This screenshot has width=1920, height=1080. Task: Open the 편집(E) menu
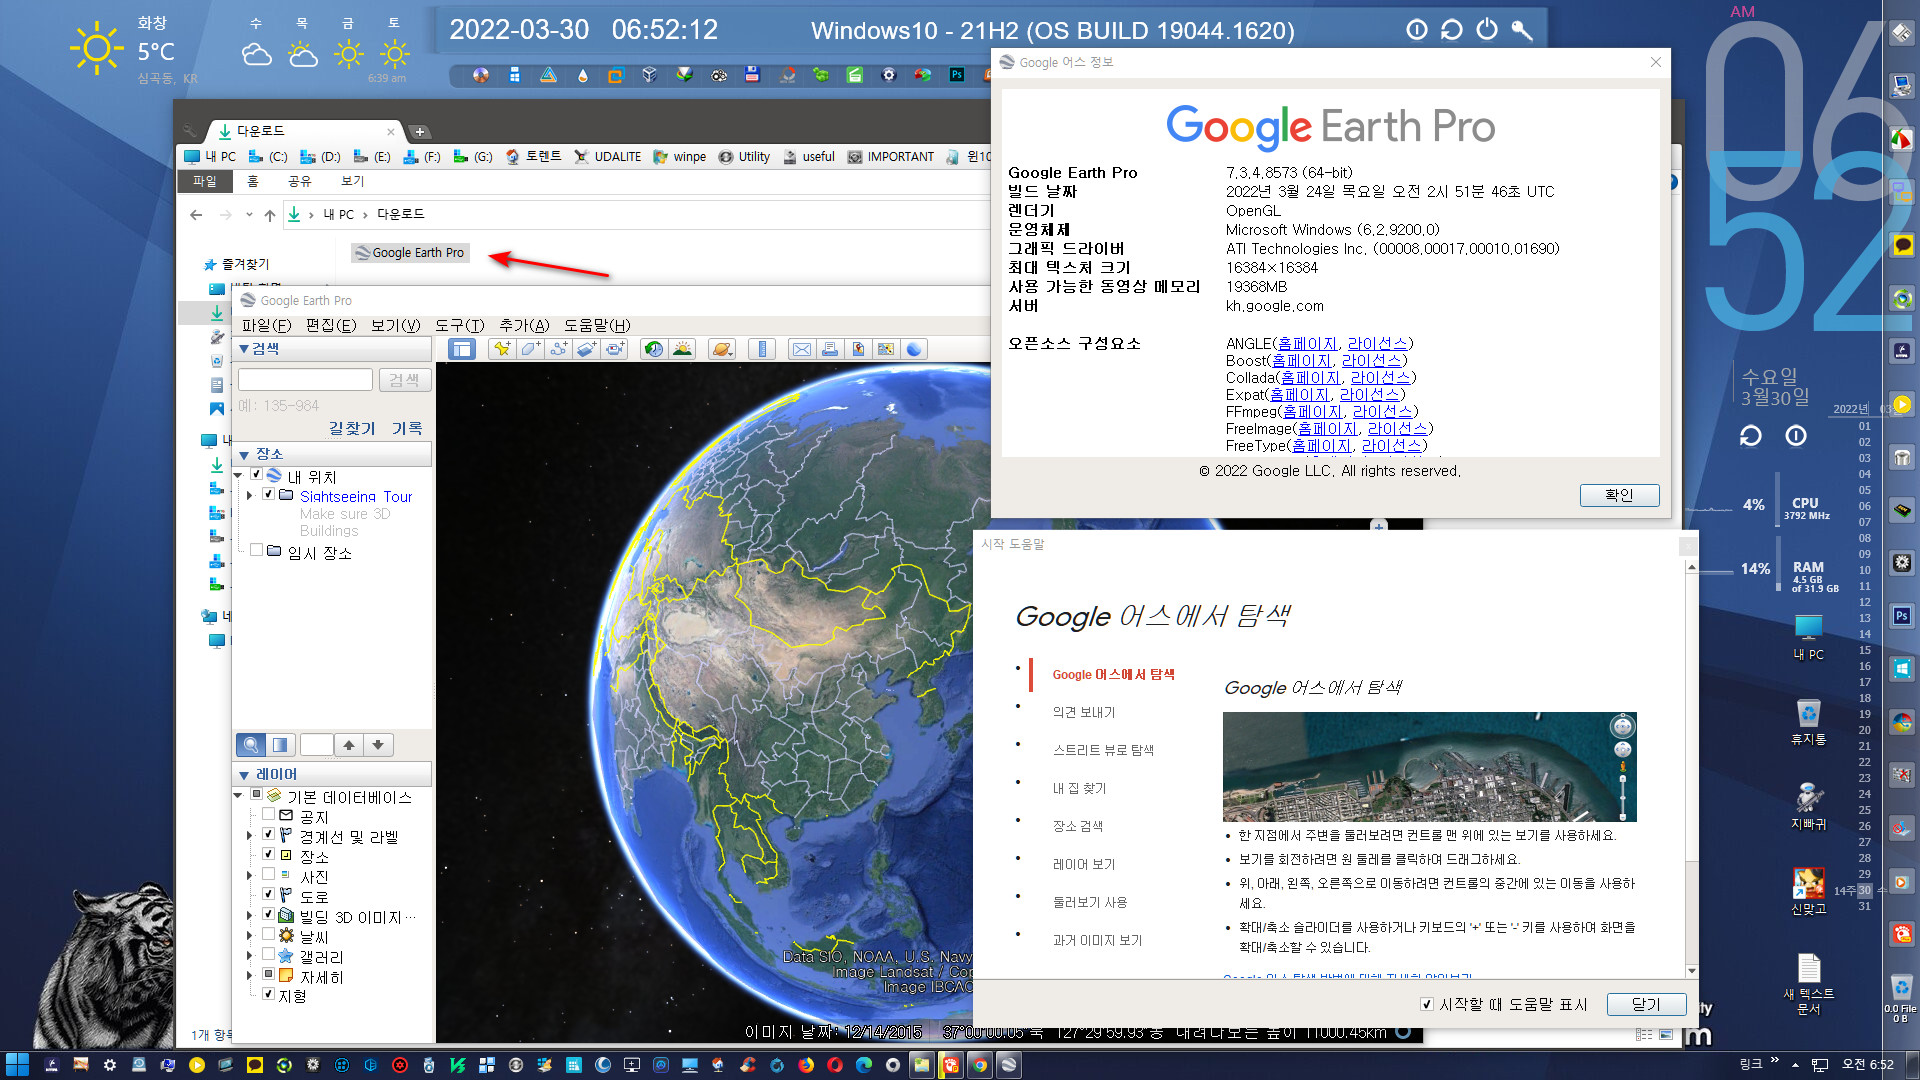[331, 325]
